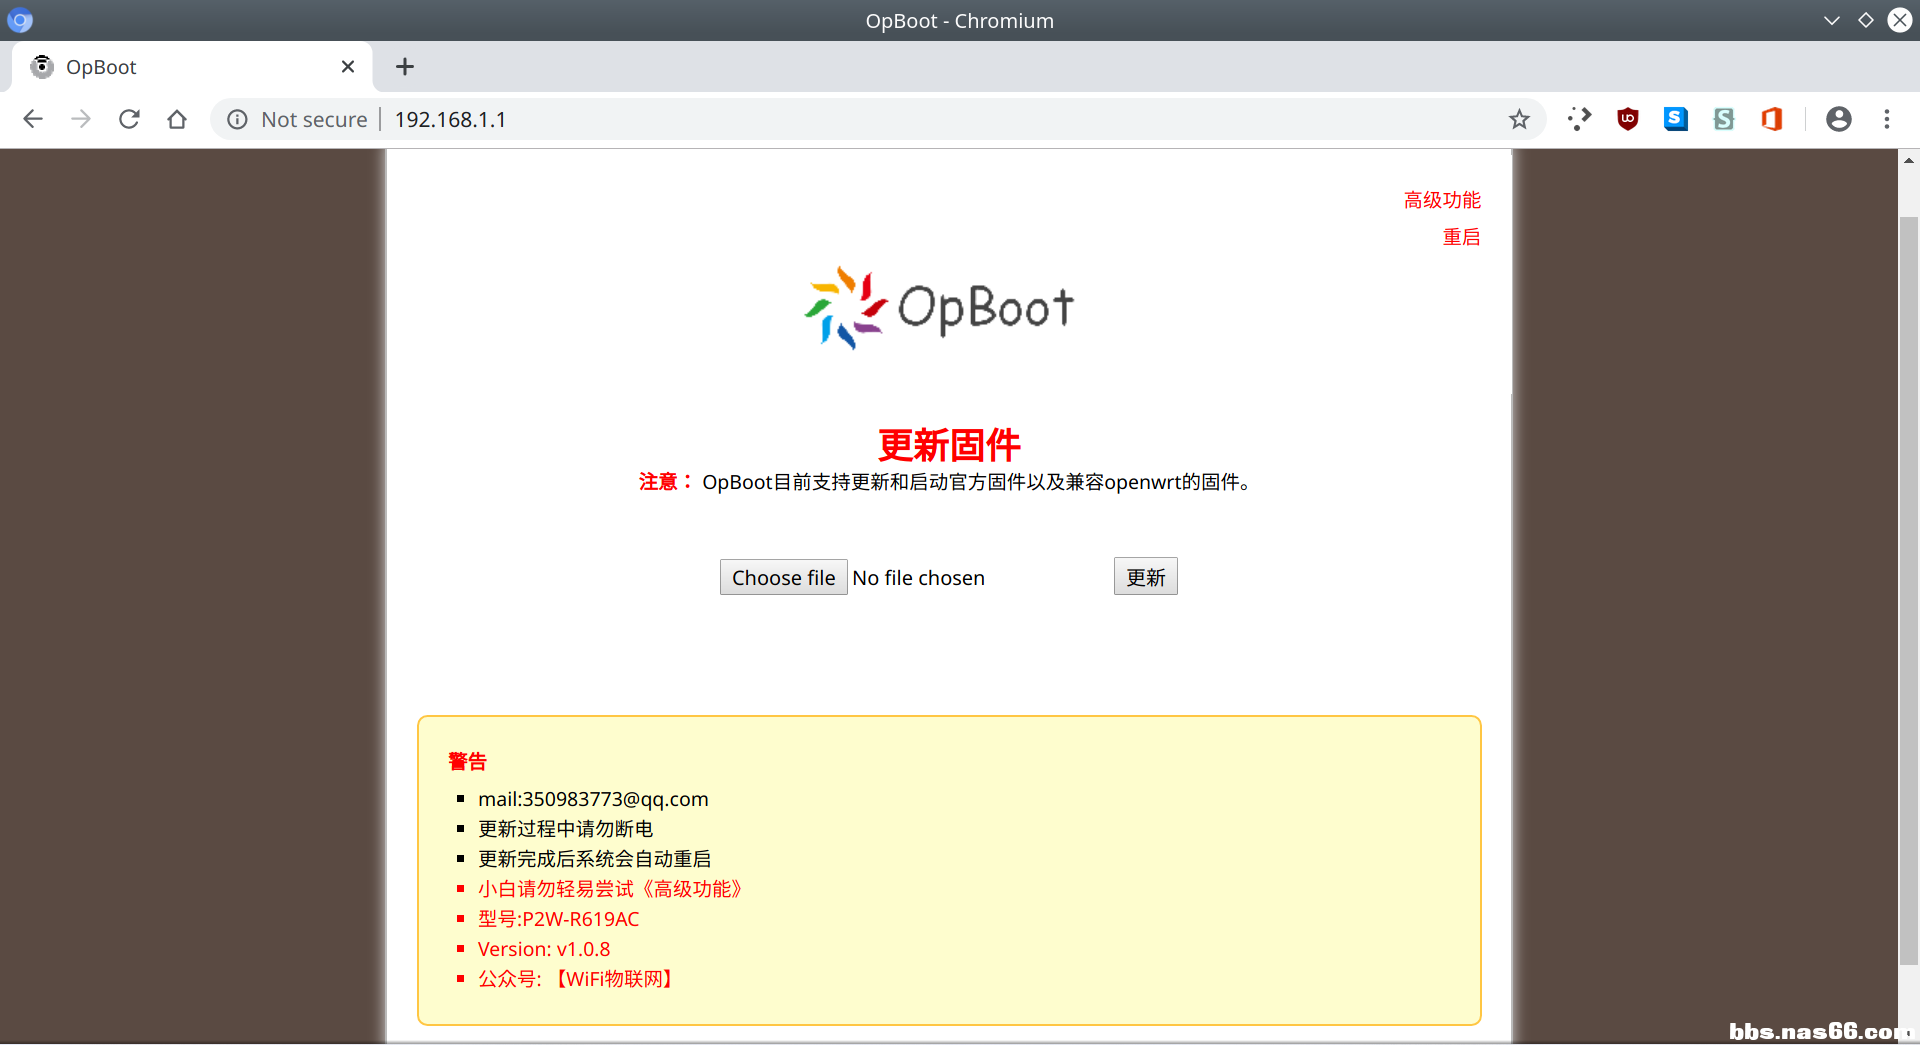Reload the OpBoot page
Image resolution: width=1920 pixels, height=1045 pixels.
coord(129,119)
